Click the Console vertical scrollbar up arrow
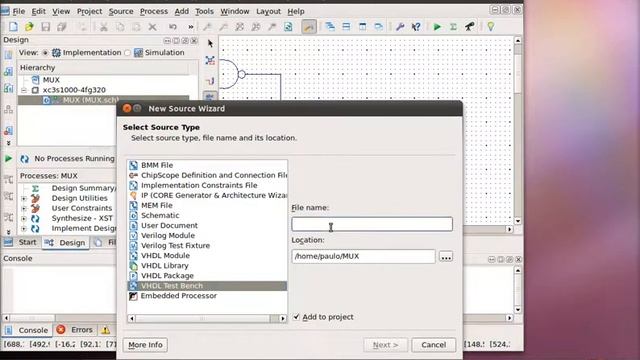640x360 pixels. click(x=518, y=271)
